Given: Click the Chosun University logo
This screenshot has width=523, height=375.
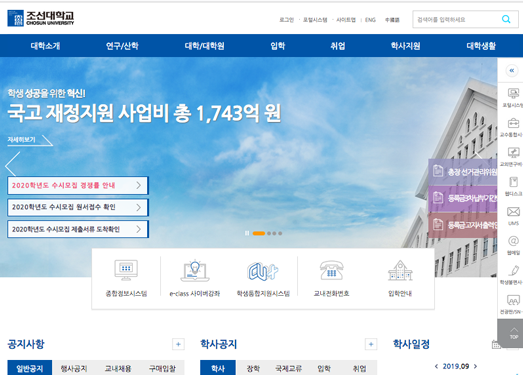Looking at the screenshot, I should [x=41, y=18].
